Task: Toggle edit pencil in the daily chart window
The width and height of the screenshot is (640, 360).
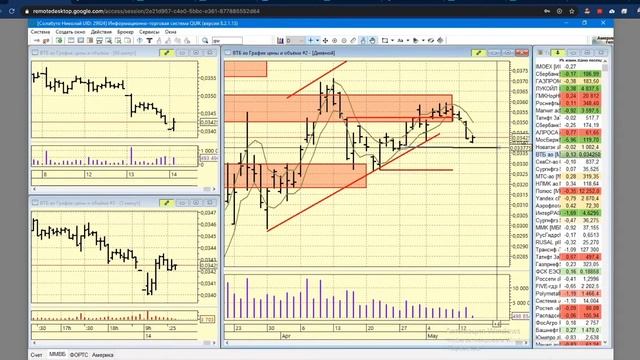Action: [x=478, y=53]
